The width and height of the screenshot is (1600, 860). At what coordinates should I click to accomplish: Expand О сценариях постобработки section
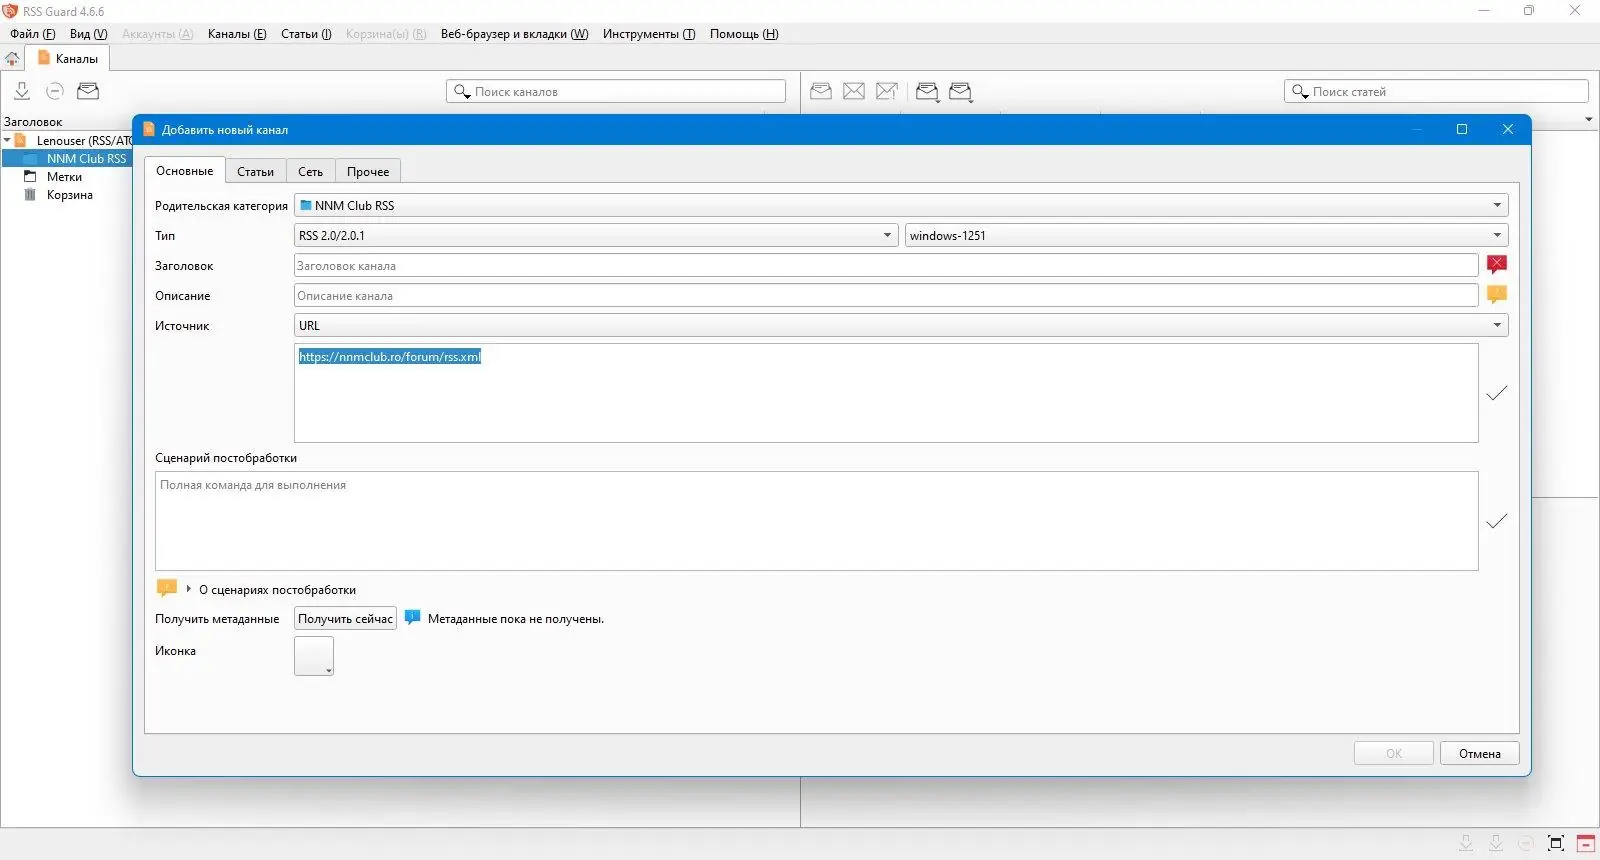188,589
